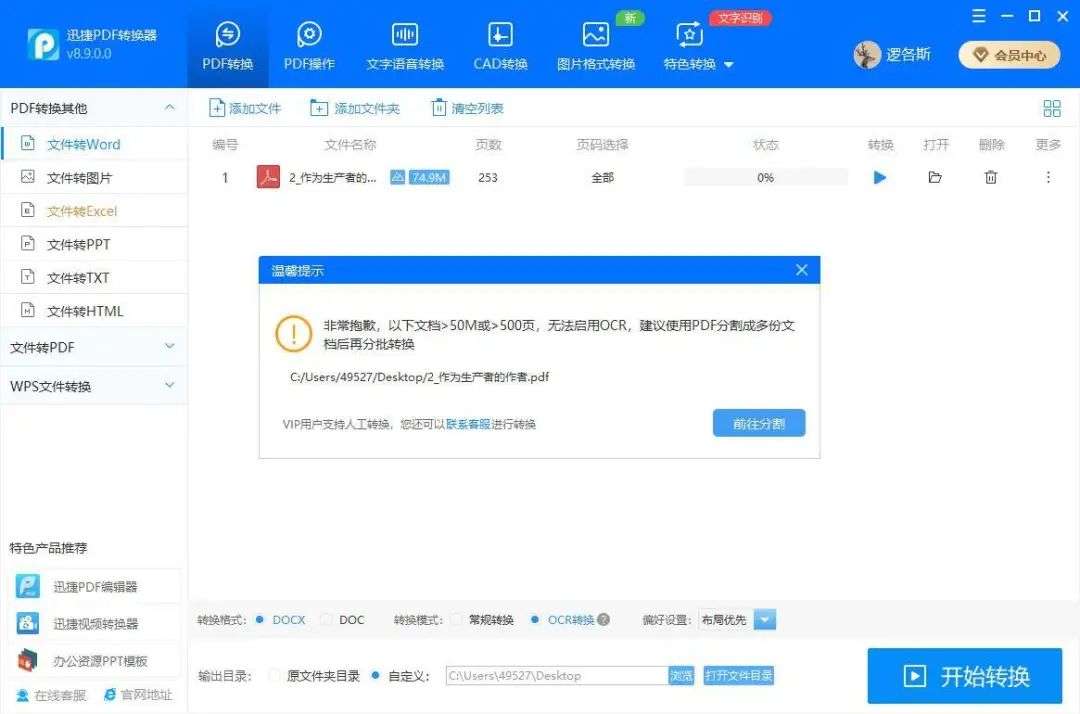This screenshot has width=1080, height=714.
Task: Open 迅捷视频转换器 product recommendation
Action: tap(94, 624)
